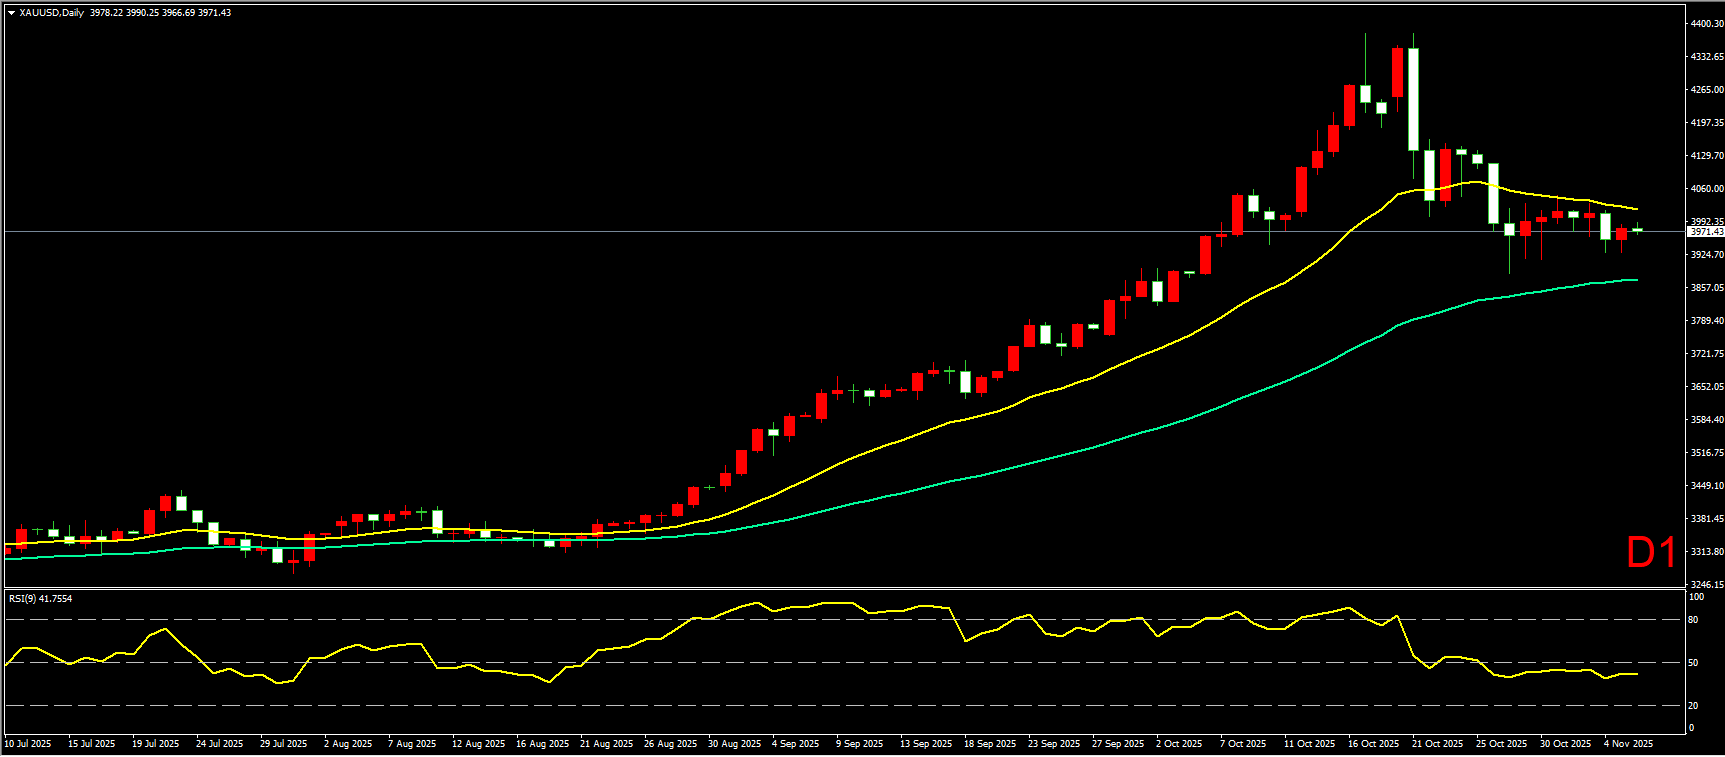Select the 4 Nov 2025 date label
This screenshot has width=1725, height=757.
(x=1628, y=744)
